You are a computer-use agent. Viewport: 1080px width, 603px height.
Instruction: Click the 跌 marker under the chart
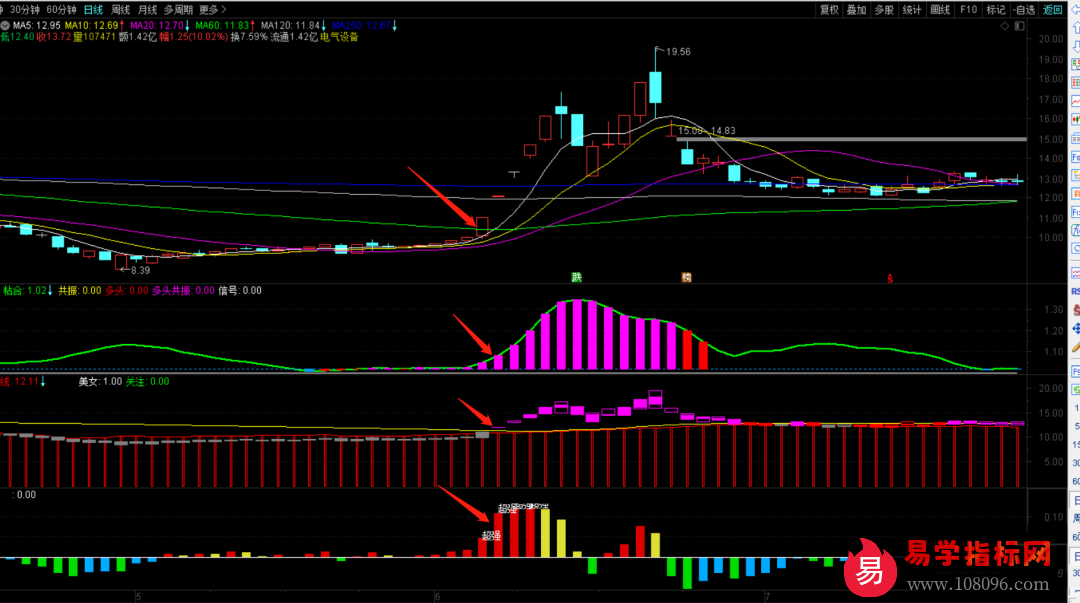coord(577,277)
